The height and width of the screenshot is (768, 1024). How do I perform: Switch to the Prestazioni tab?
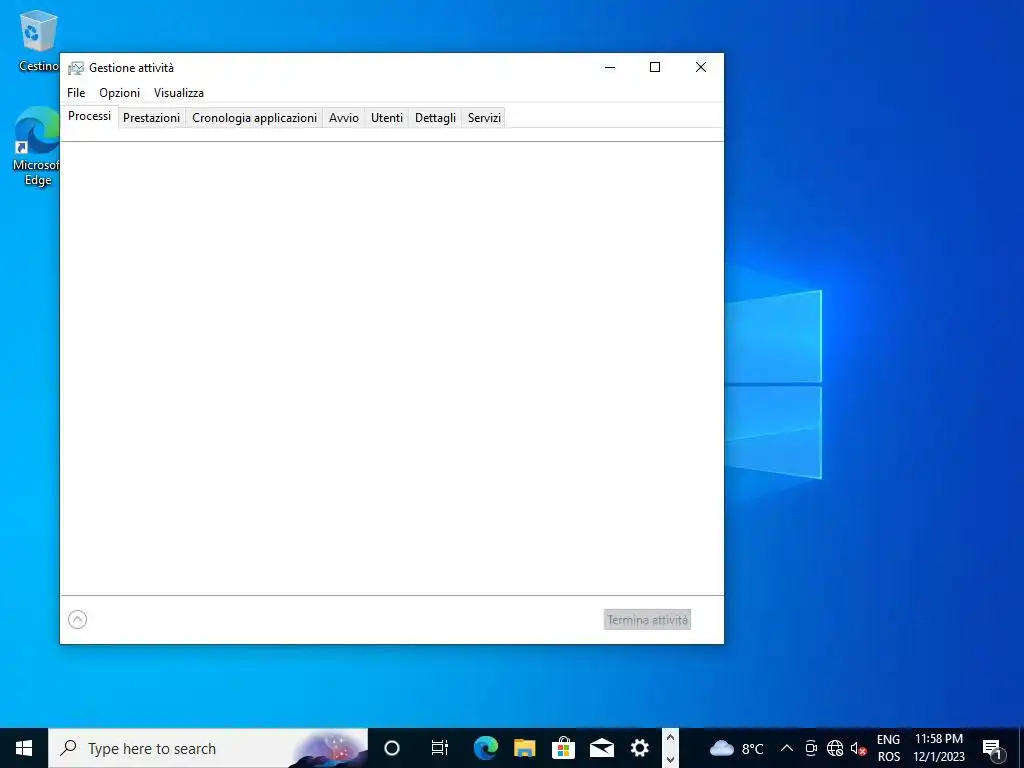point(152,118)
